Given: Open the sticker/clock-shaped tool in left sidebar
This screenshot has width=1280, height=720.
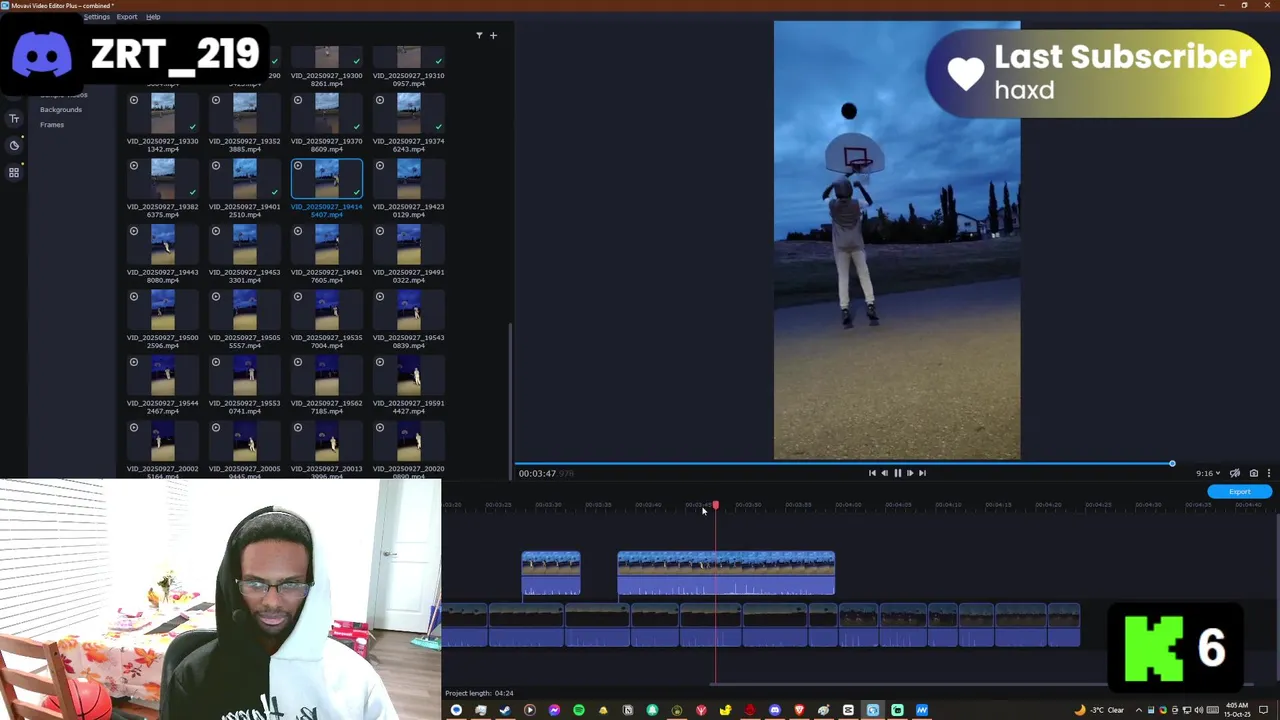Looking at the screenshot, I should [14, 146].
